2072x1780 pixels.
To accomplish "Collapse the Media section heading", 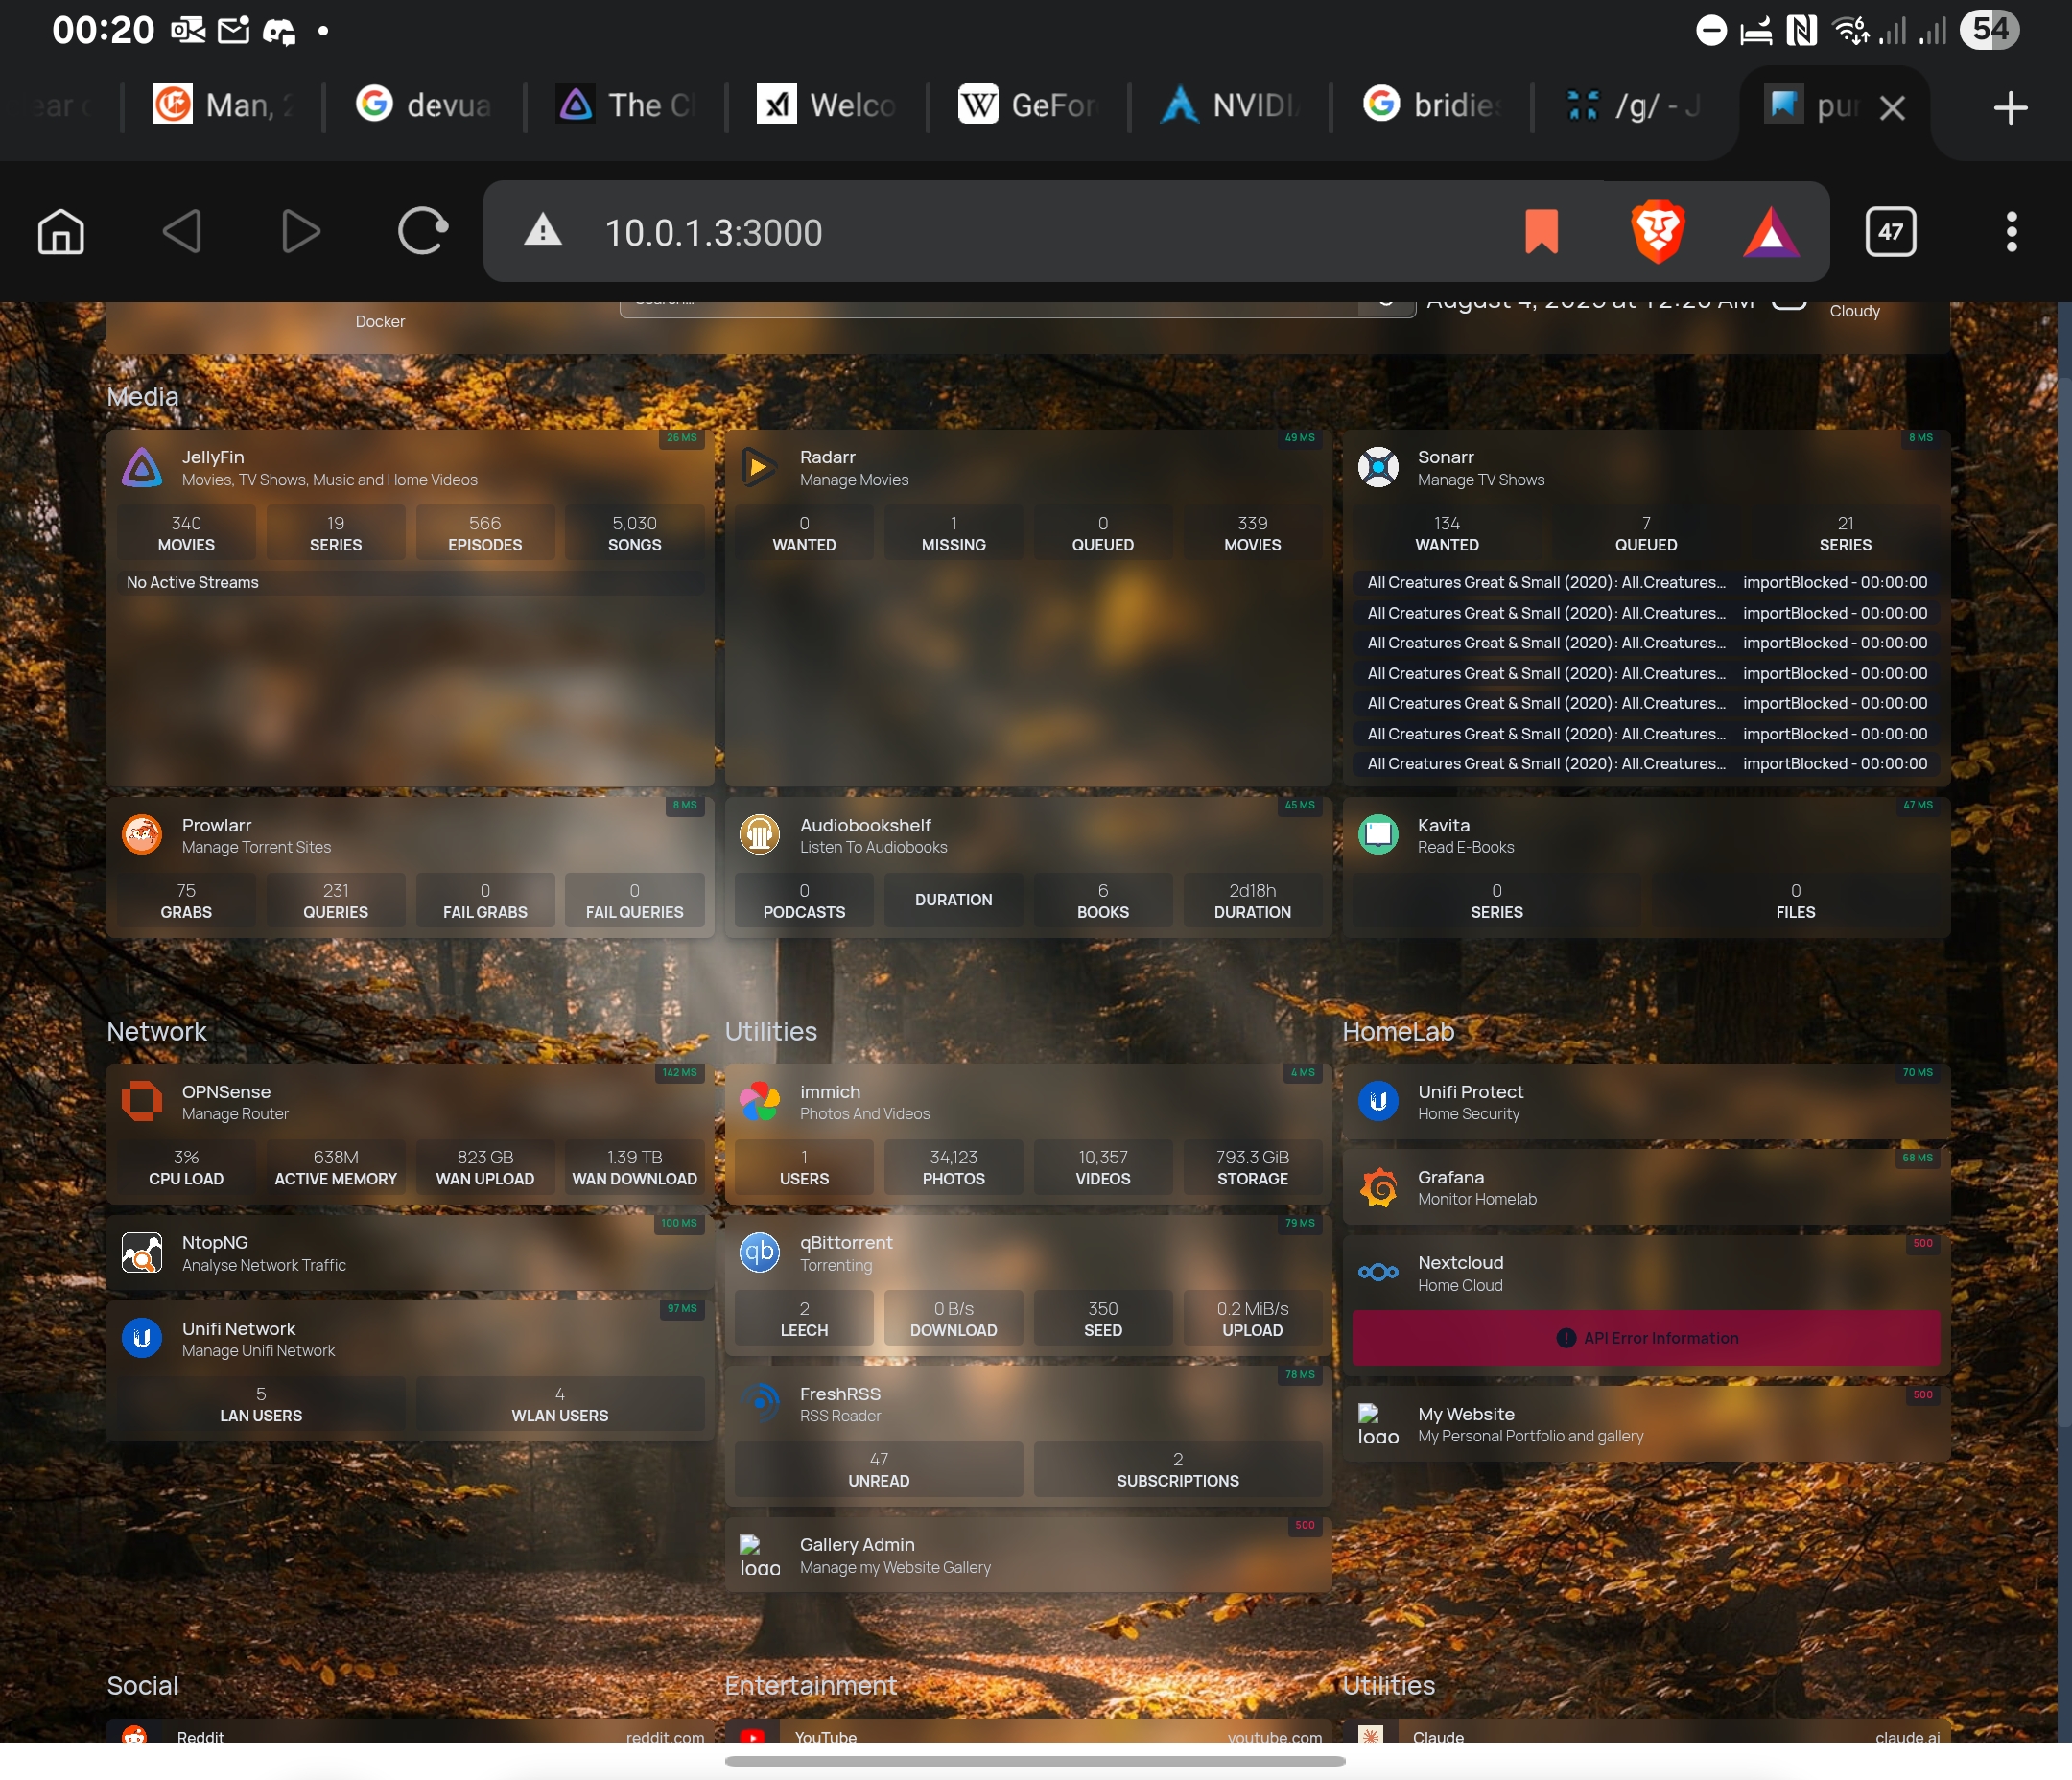I will pyautogui.click(x=142, y=397).
